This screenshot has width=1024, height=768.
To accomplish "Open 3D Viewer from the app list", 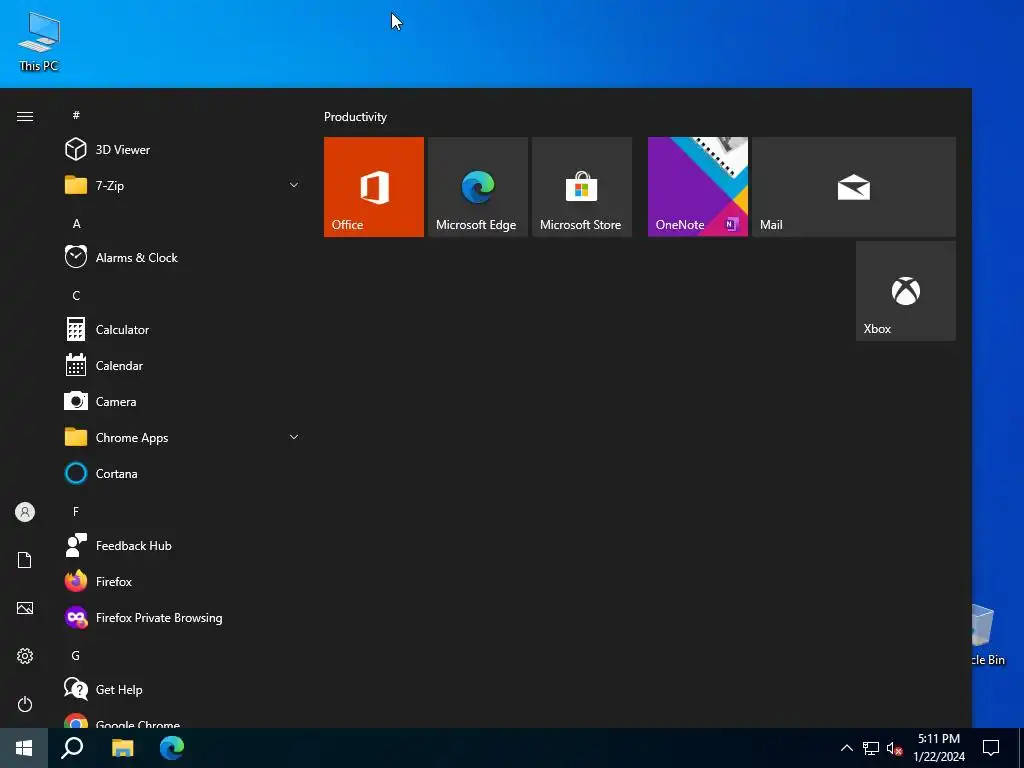I will coord(183,150).
